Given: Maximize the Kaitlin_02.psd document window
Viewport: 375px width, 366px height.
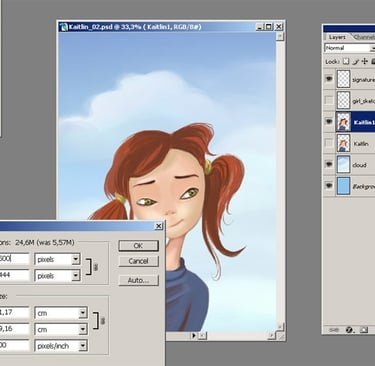Looking at the screenshot, I should 269,27.
